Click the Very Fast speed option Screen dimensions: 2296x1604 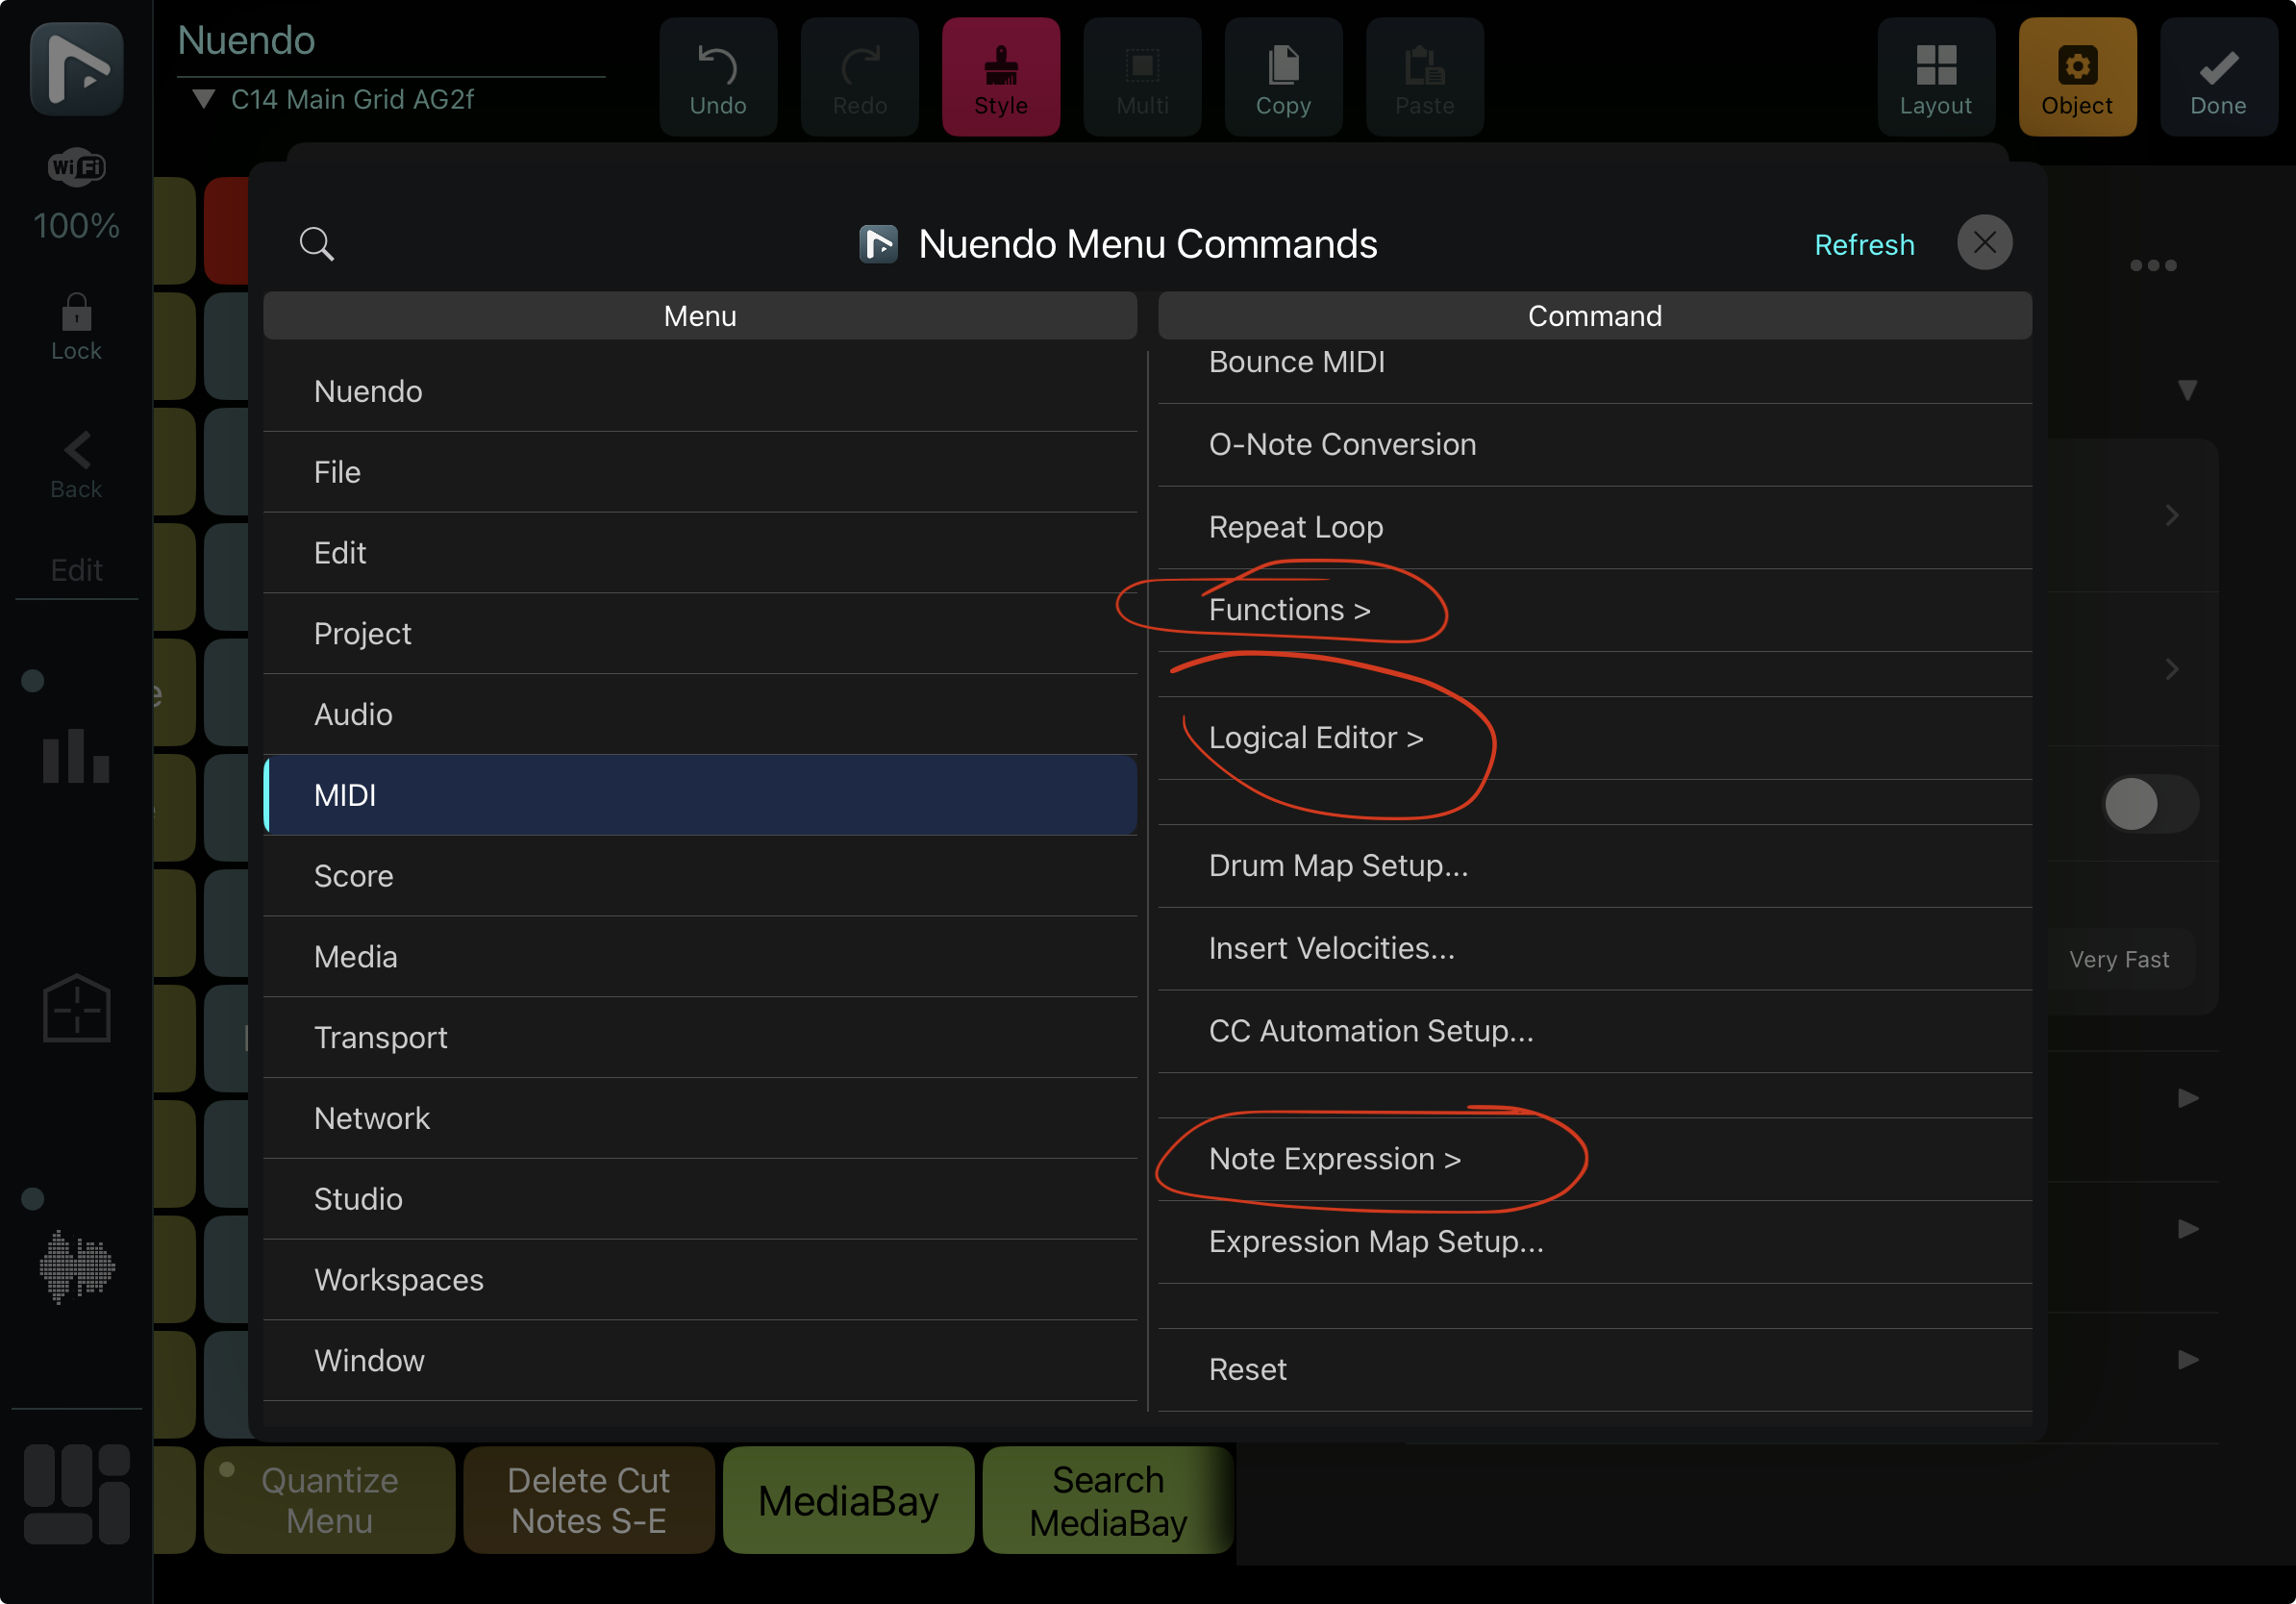pyautogui.click(x=2118, y=960)
